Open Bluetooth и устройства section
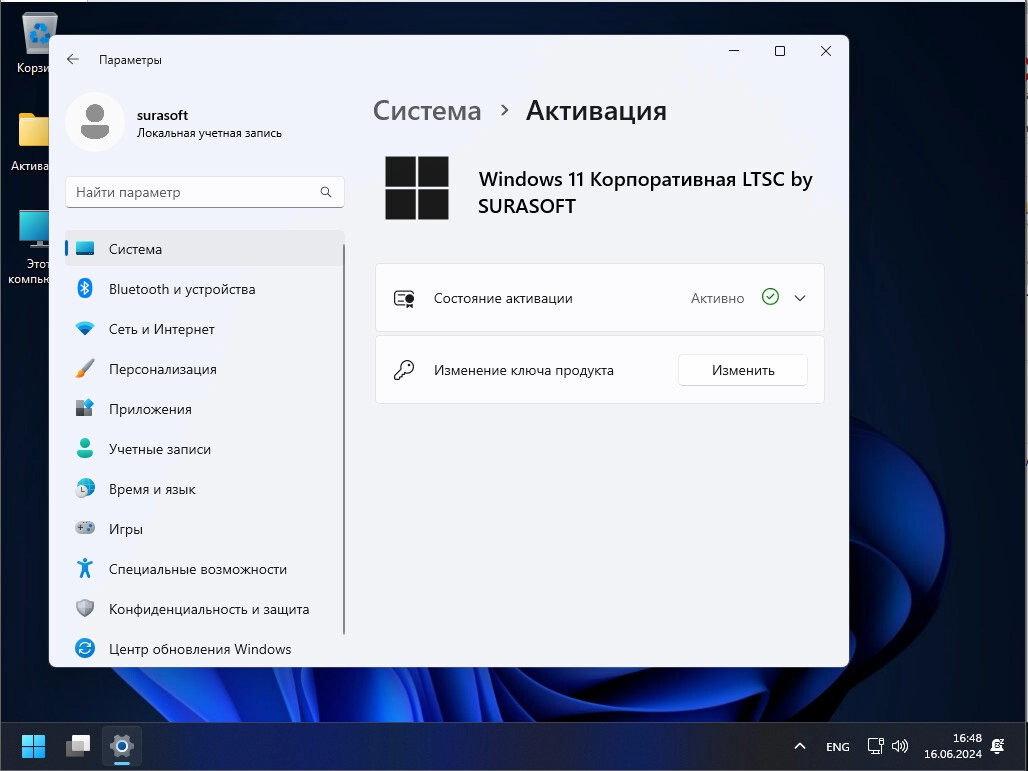Screen dimensions: 1028x771 click(x=182, y=289)
